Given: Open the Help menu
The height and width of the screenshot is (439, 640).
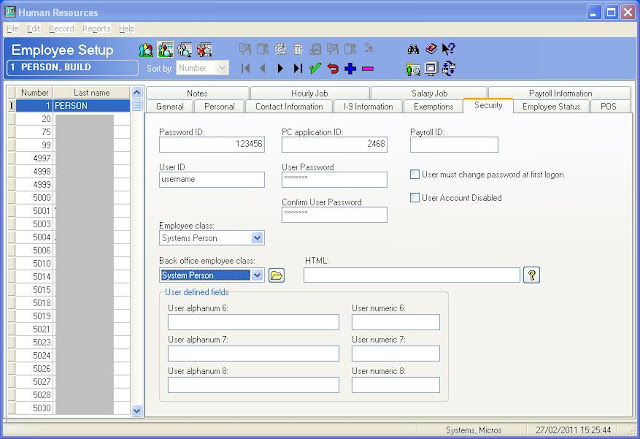Looking at the screenshot, I should (x=127, y=29).
